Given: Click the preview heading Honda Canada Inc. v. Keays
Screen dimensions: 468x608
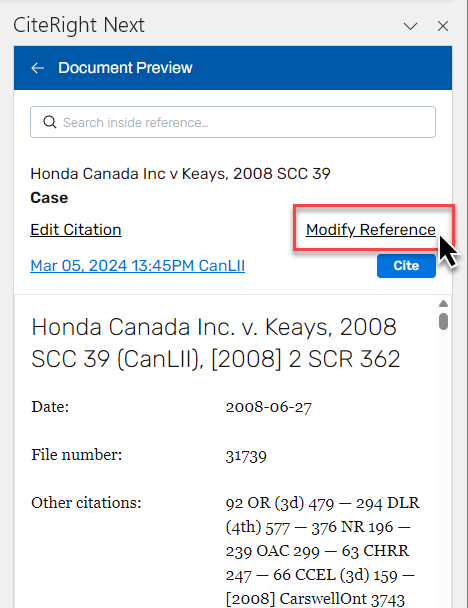Looking at the screenshot, I should tap(216, 343).
